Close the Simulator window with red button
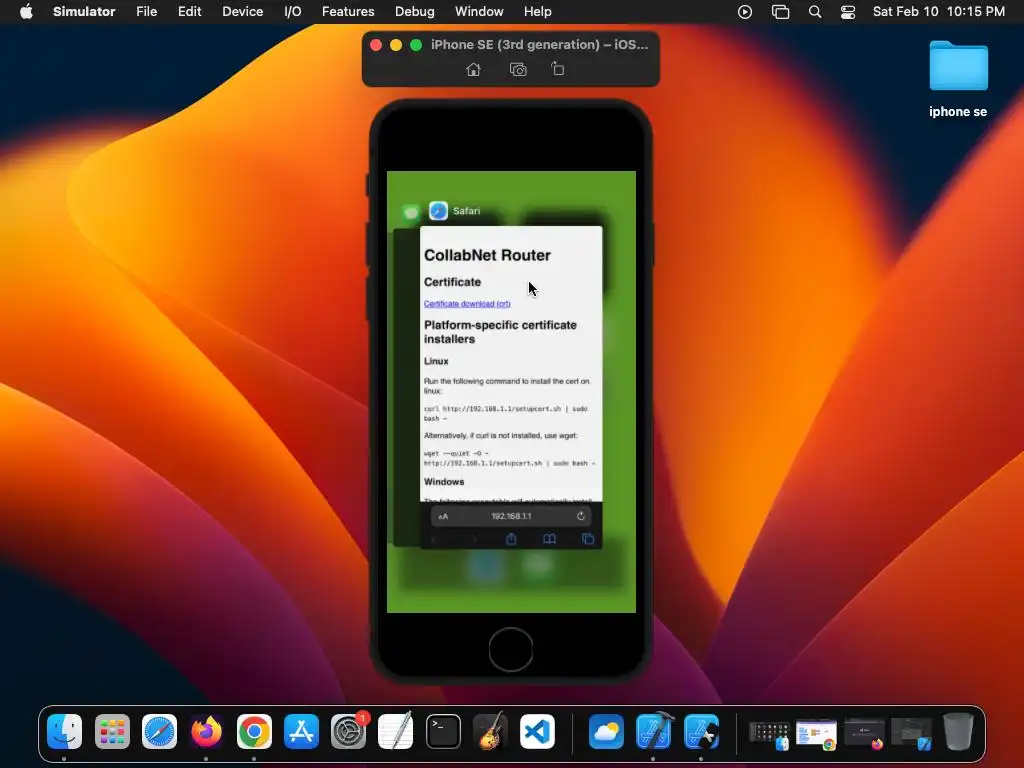The height and width of the screenshot is (768, 1024). [x=376, y=45]
